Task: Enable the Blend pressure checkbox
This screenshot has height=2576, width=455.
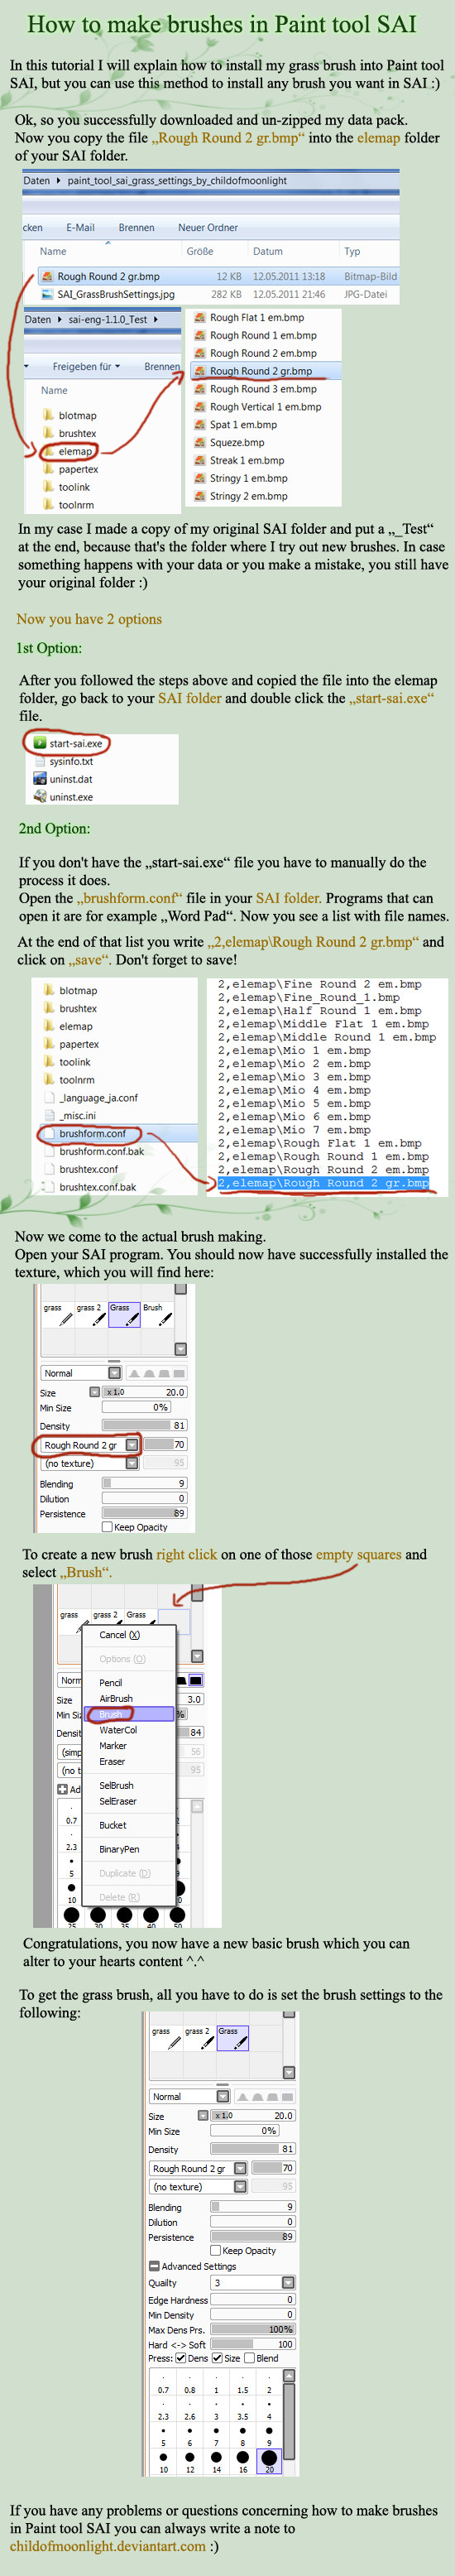Action: click(250, 2358)
